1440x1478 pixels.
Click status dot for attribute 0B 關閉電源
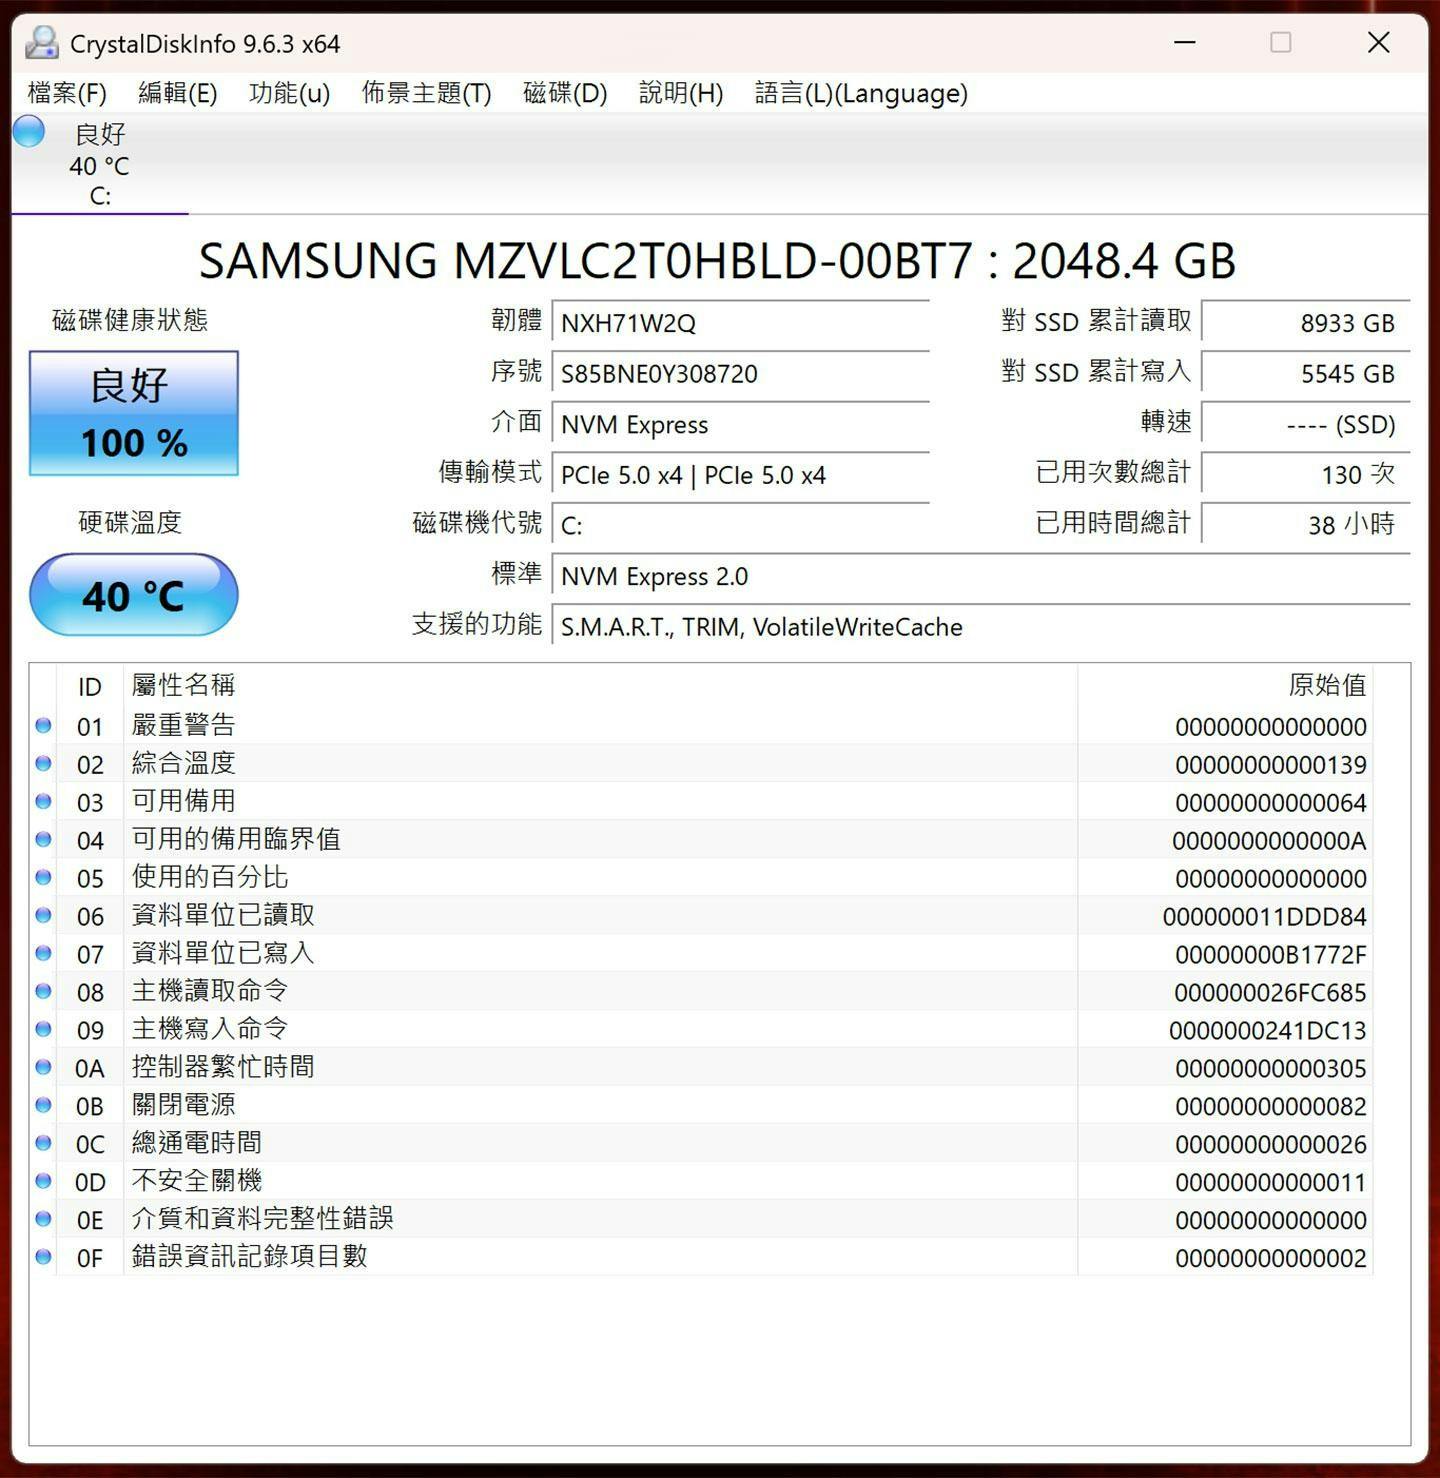pos(43,1105)
